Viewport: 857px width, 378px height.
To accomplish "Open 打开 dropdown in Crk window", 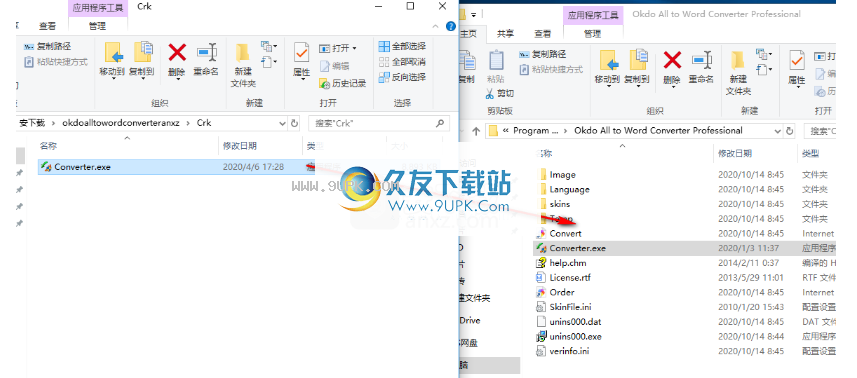I will point(338,49).
